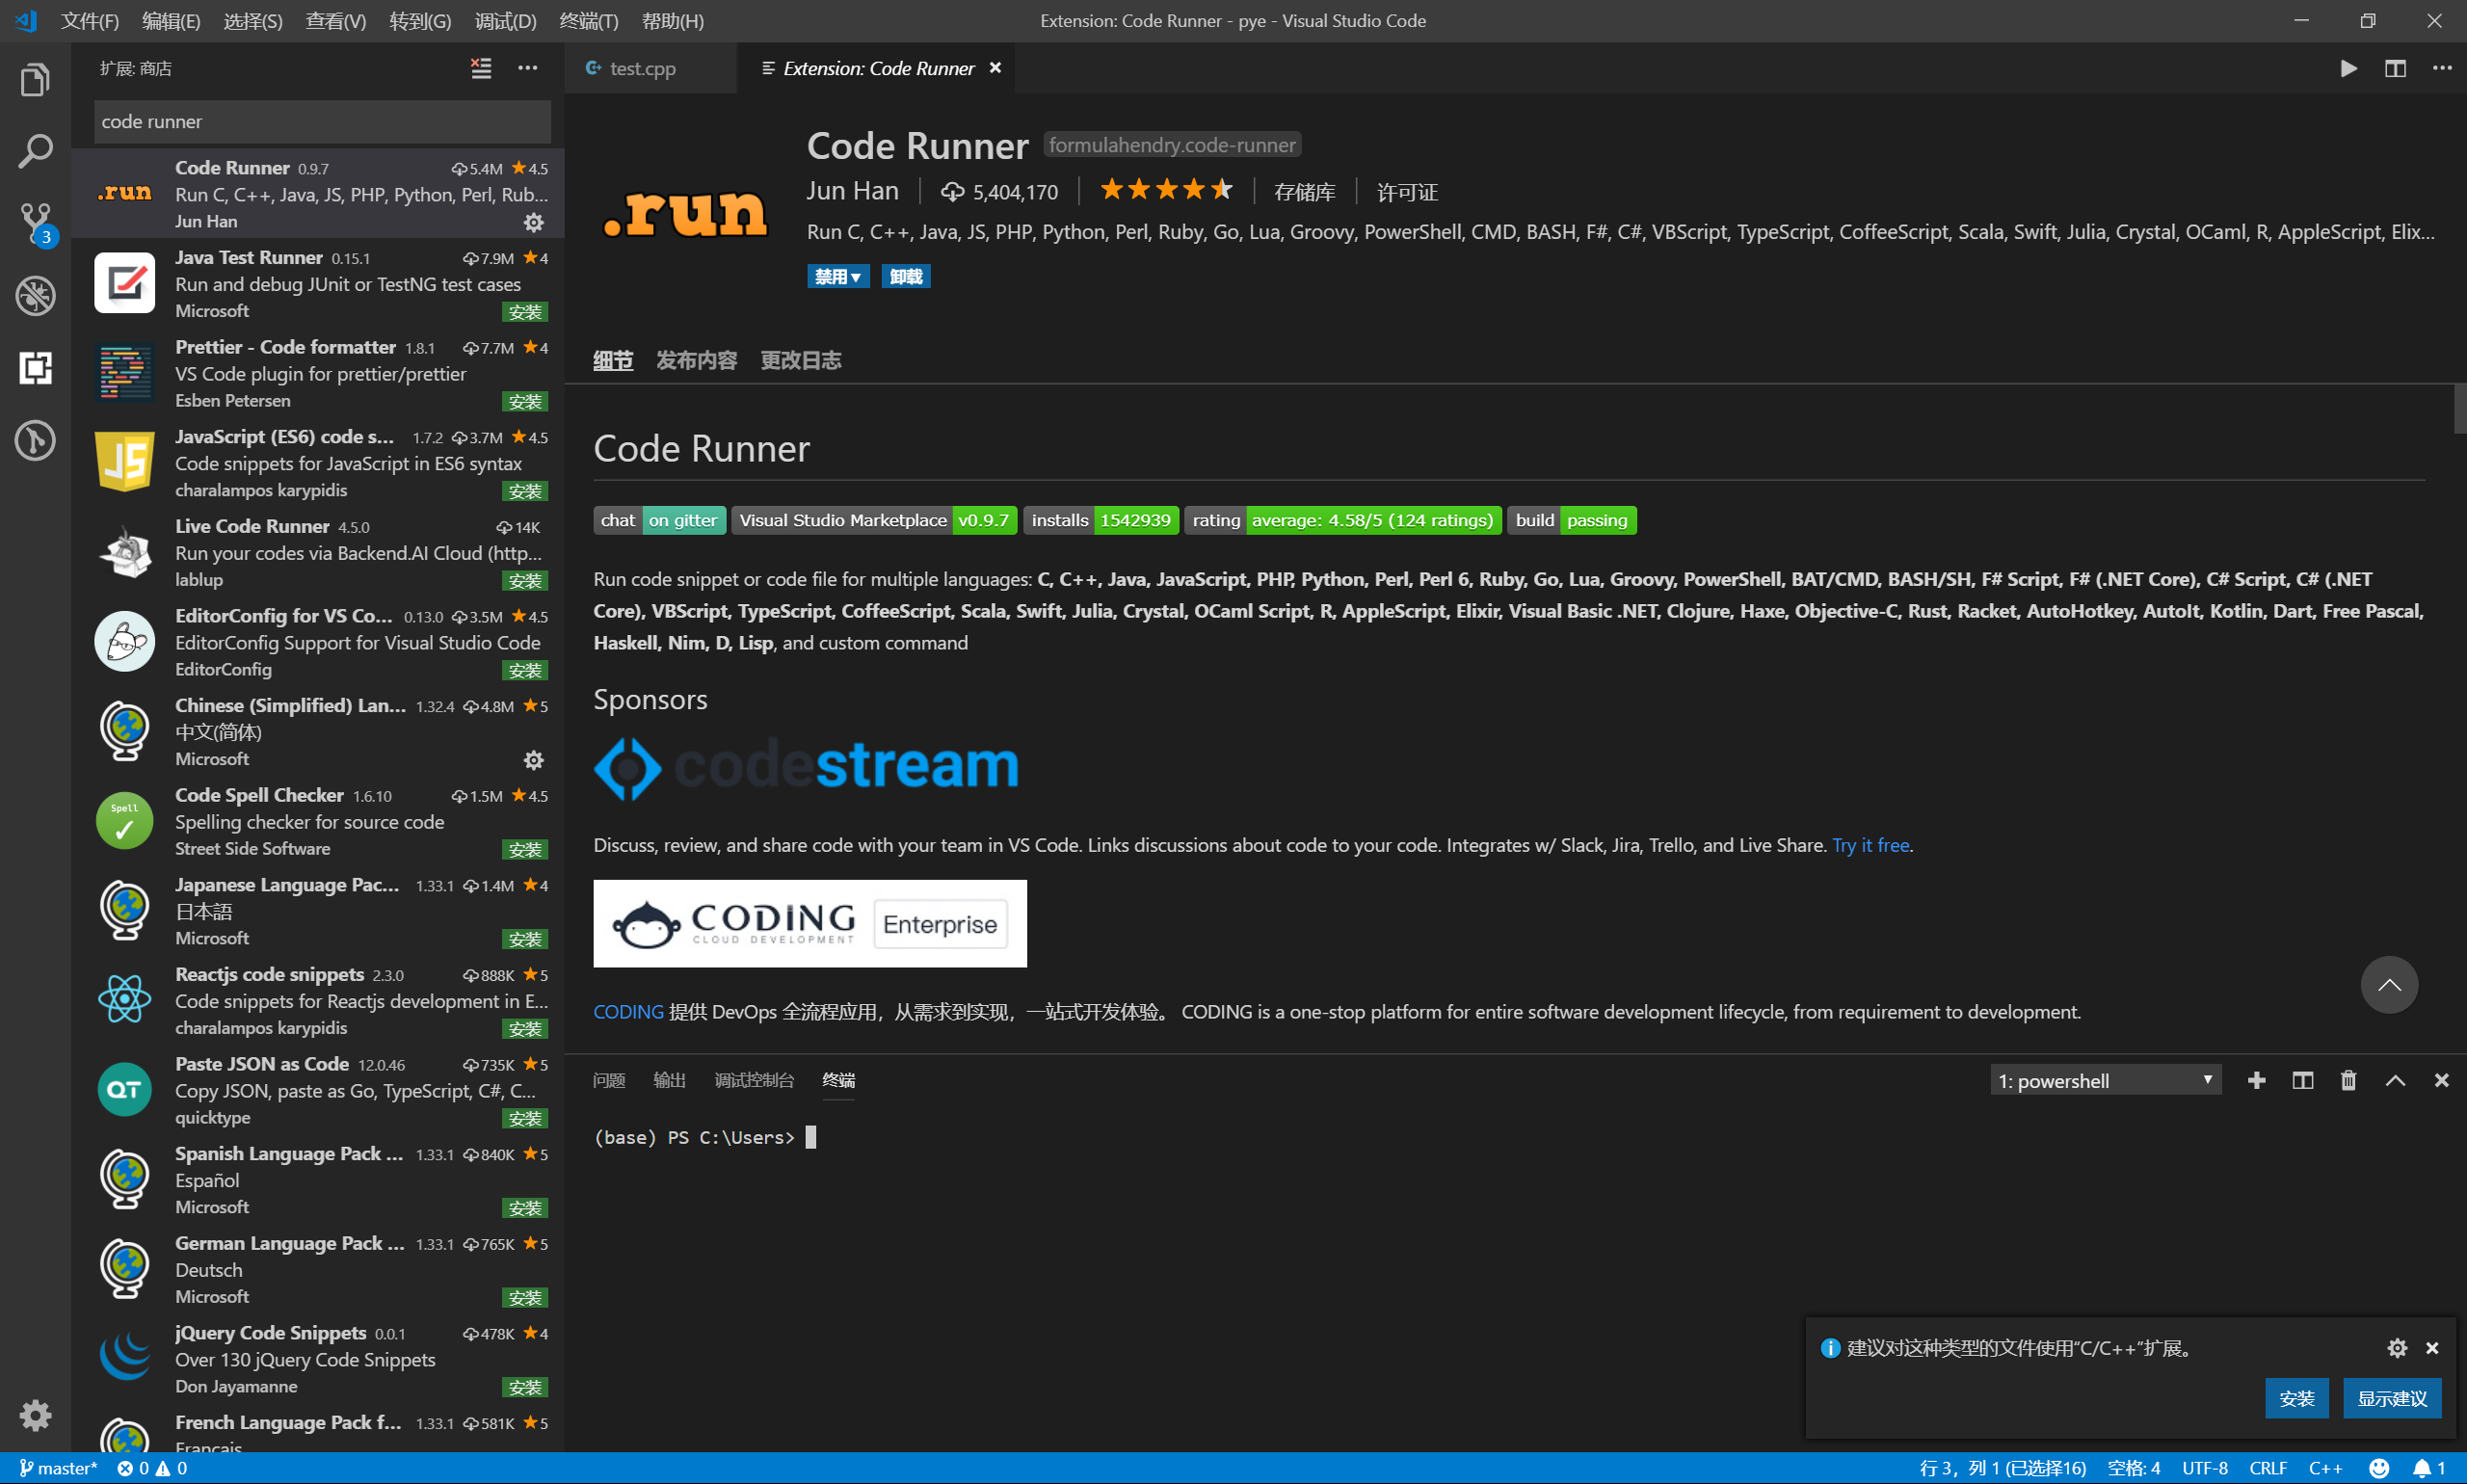Screen dimensions: 2467x1484
Task: Open the Explorer sidebar
Action: [35, 79]
